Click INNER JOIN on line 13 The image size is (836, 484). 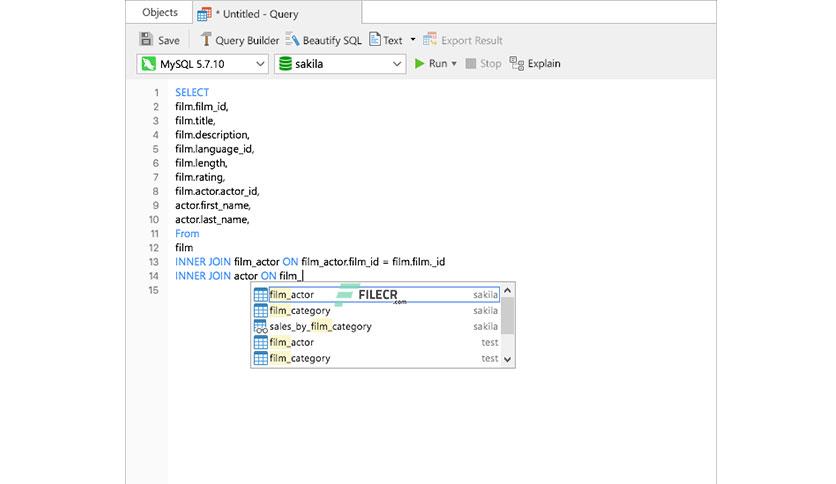pyautogui.click(x=203, y=262)
